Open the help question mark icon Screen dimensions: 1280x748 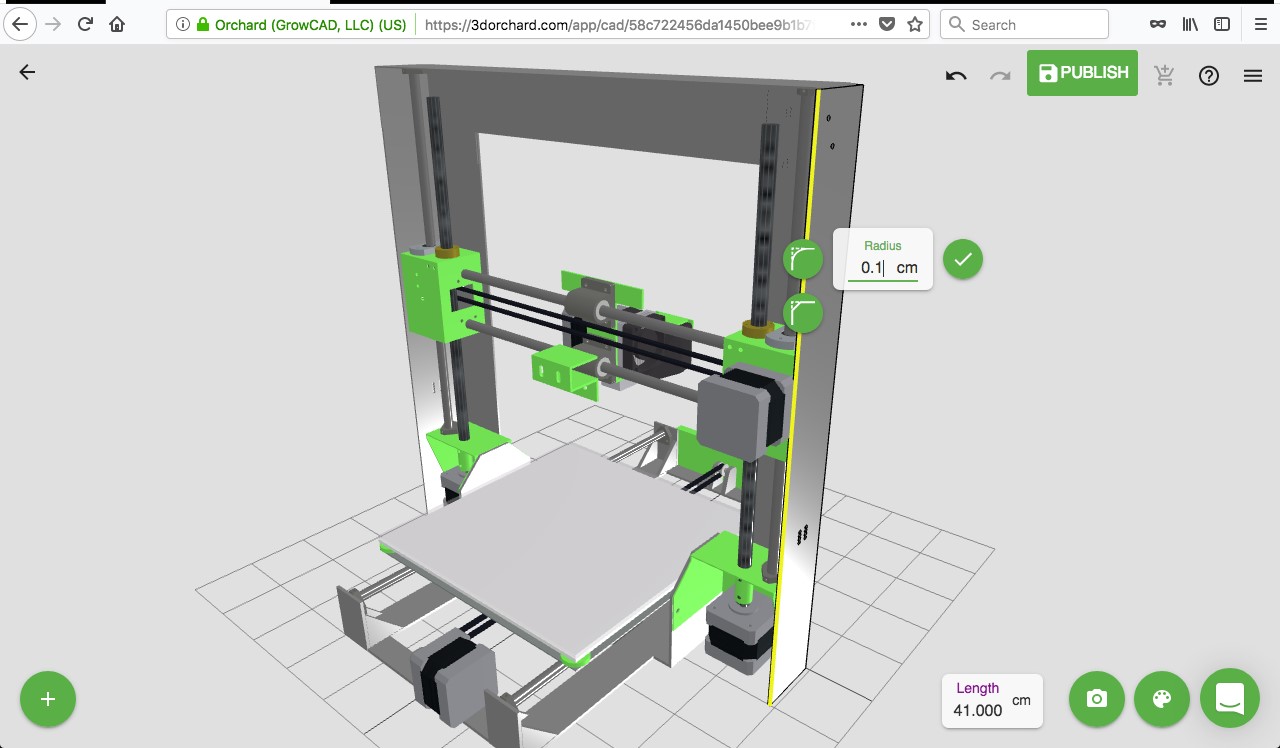(x=1209, y=75)
